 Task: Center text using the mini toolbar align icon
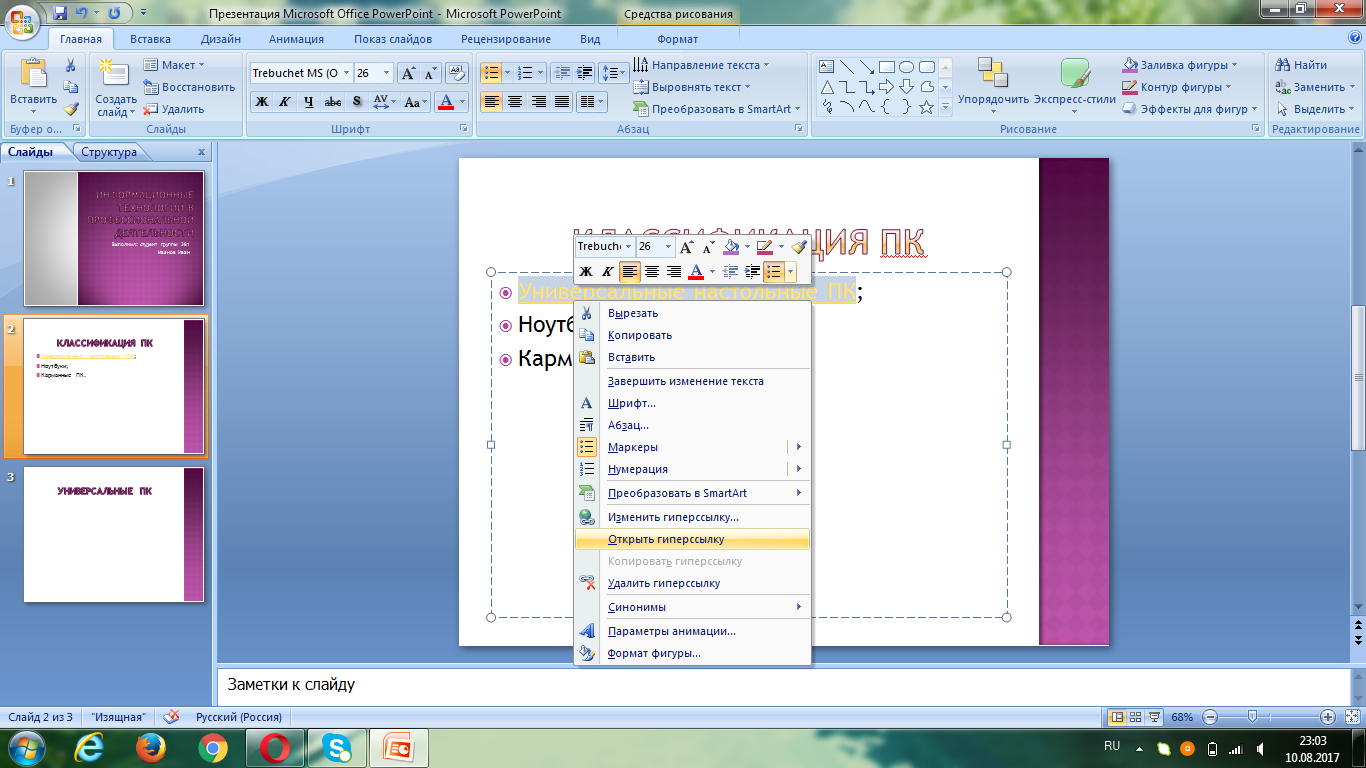tap(652, 271)
